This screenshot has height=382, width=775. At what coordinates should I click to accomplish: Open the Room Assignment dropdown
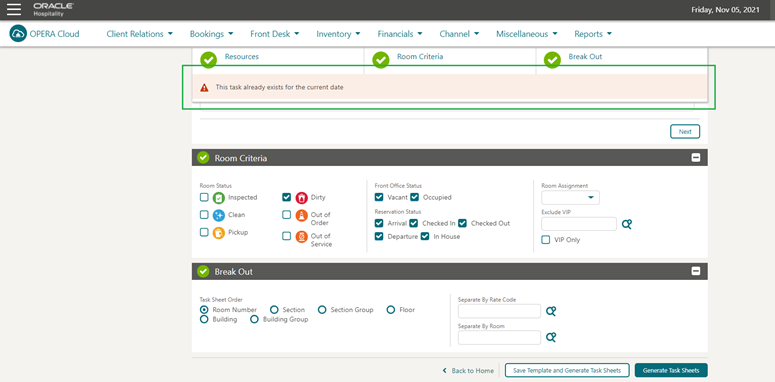click(x=570, y=198)
